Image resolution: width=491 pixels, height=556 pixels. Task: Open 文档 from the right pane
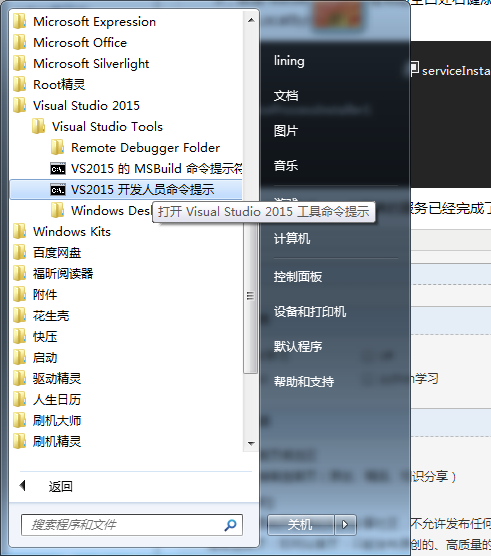(x=286, y=96)
